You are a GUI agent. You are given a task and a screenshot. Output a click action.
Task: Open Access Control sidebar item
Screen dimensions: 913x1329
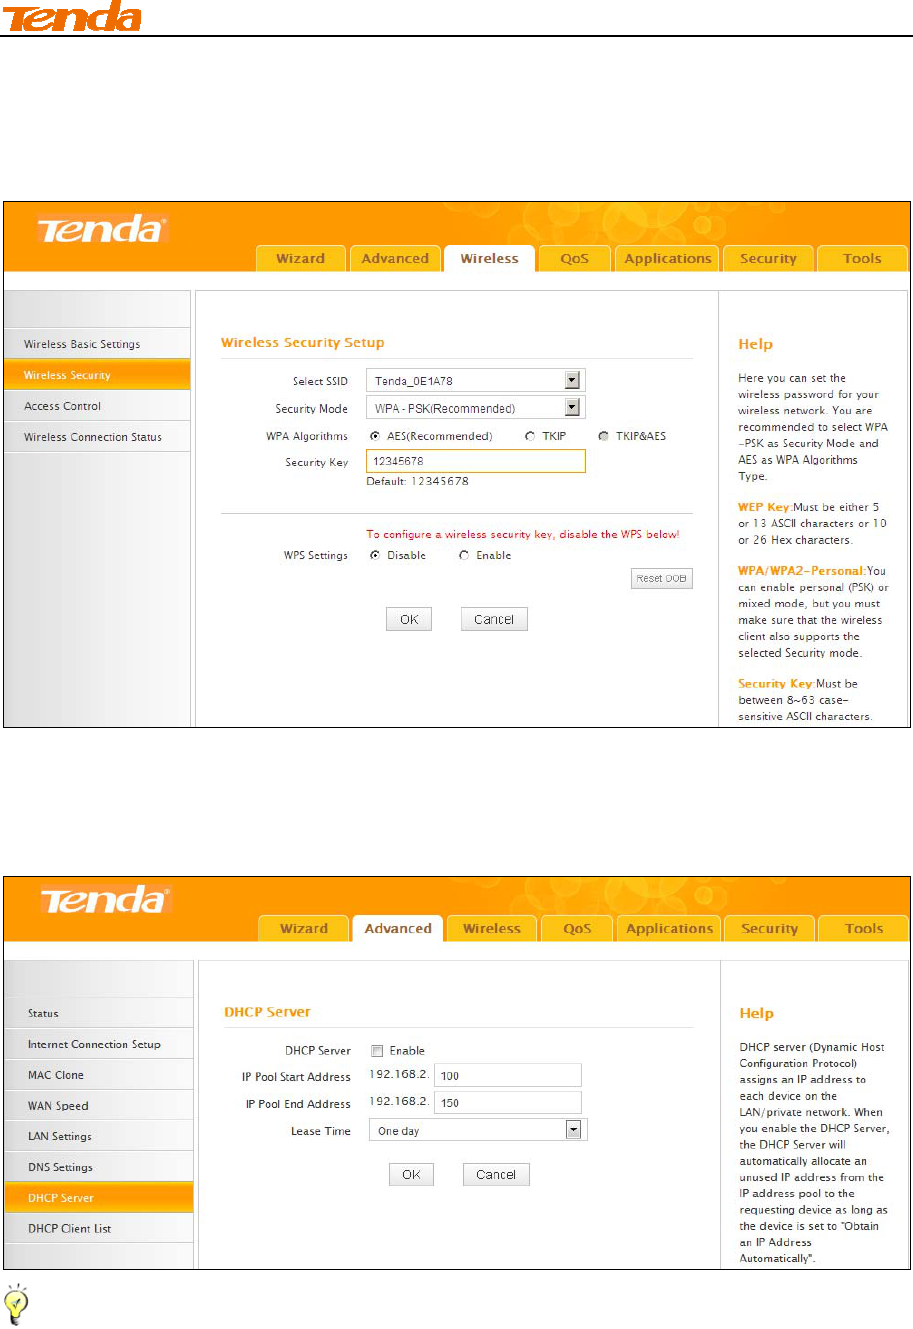tap(97, 406)
